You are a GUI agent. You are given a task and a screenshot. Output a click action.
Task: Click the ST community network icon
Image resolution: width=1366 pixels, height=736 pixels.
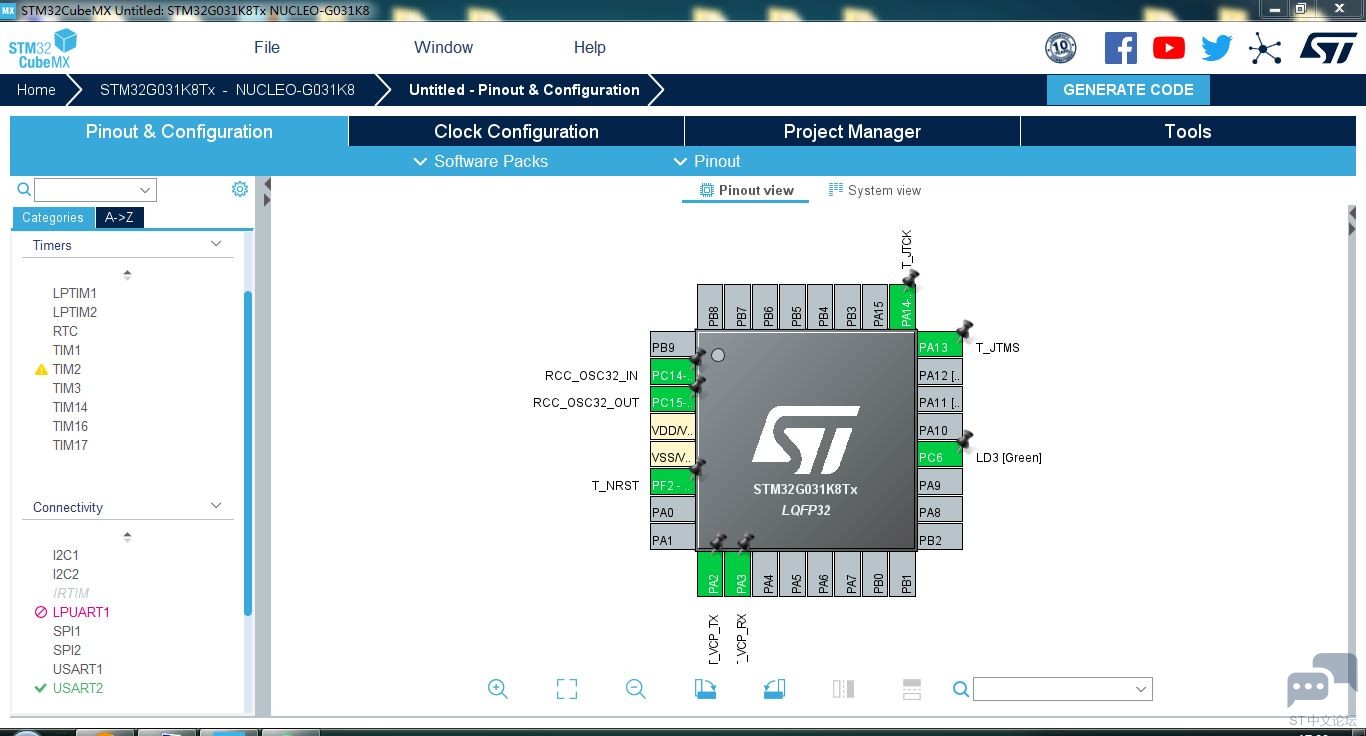1265,48
